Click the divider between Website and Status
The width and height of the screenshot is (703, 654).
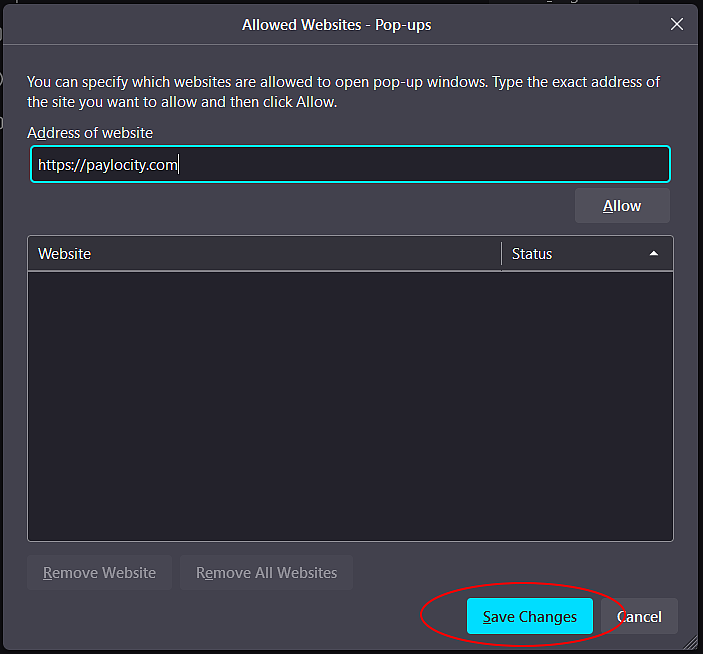click(501, 254)
